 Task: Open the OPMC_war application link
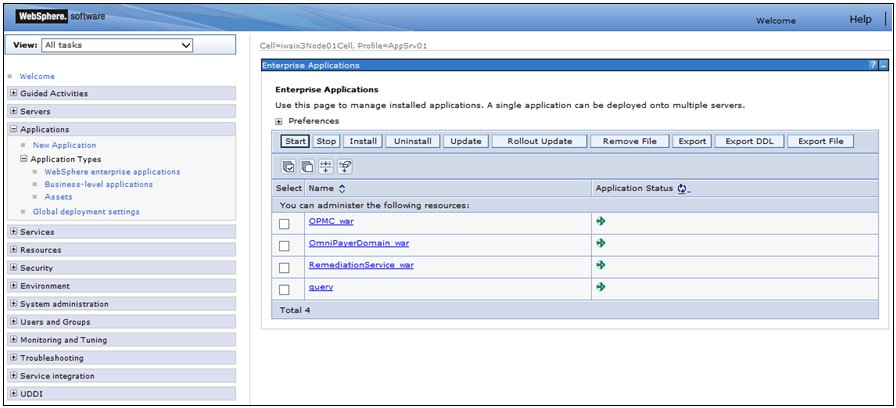pyautogui.click(x=331, y=221)
